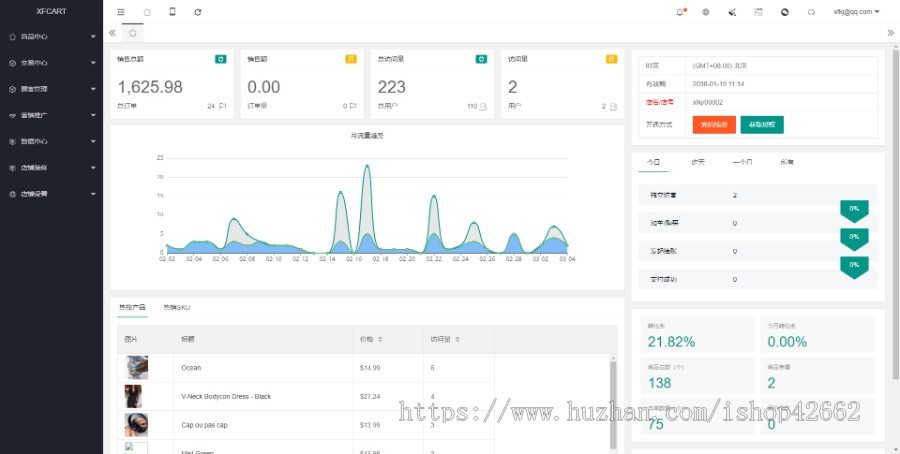
Task: Click the '$27.24' price cell
Action: (370, 397)
